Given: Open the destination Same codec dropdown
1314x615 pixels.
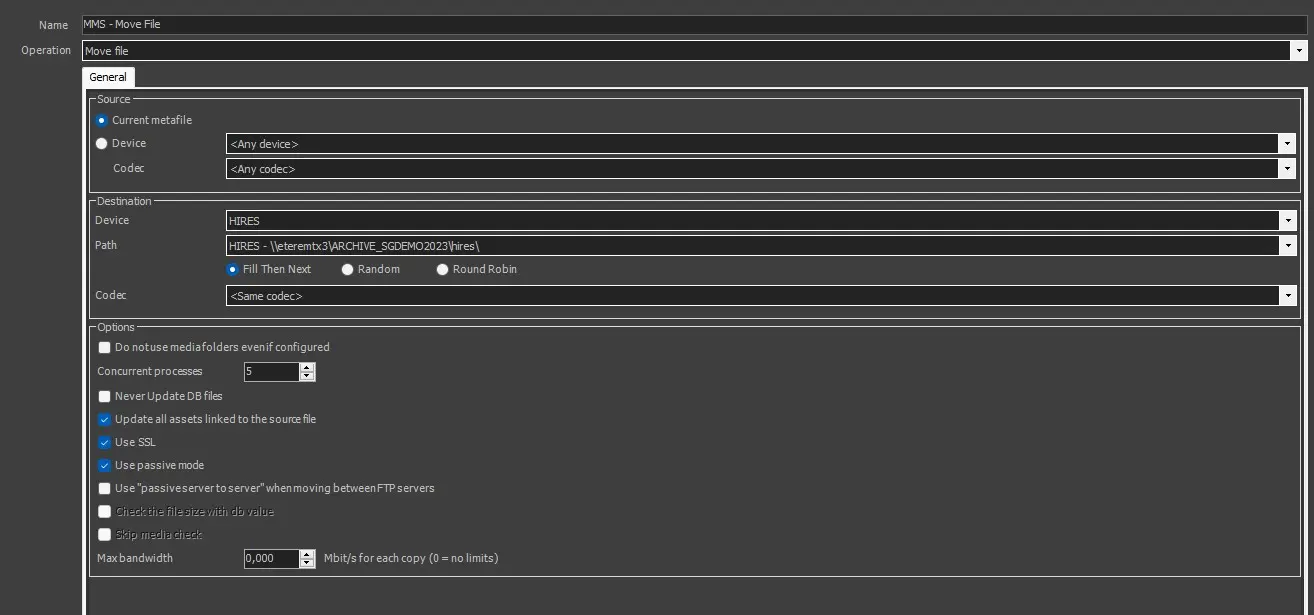Looking at the screenshot, I should (x=1288, y=296).
